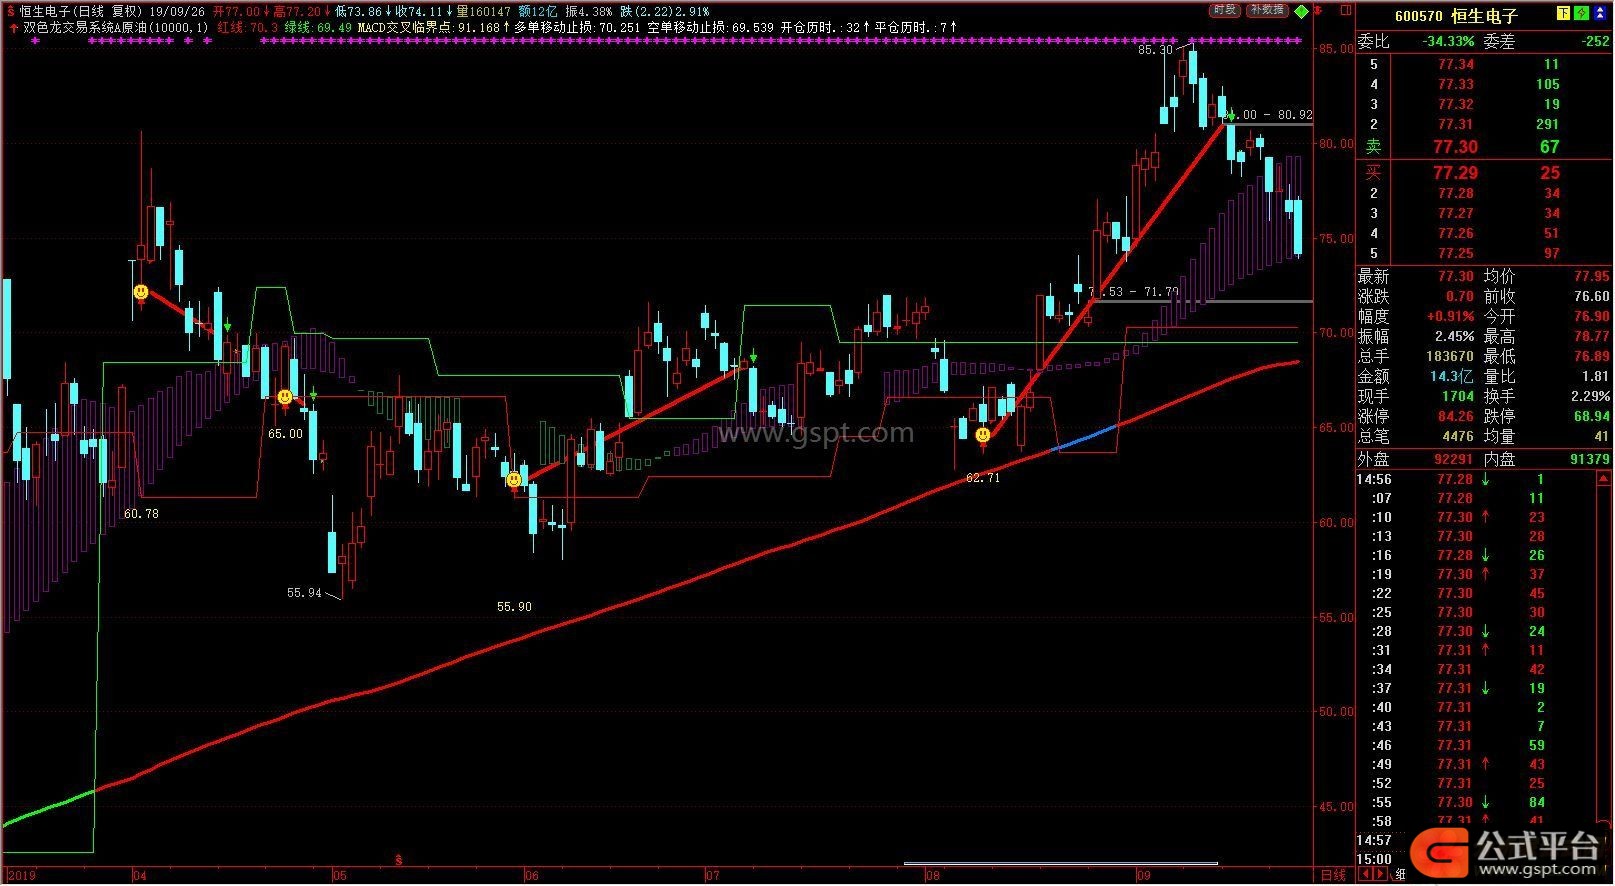Click the first smiley-face signal marker in early April

[141, 292]
